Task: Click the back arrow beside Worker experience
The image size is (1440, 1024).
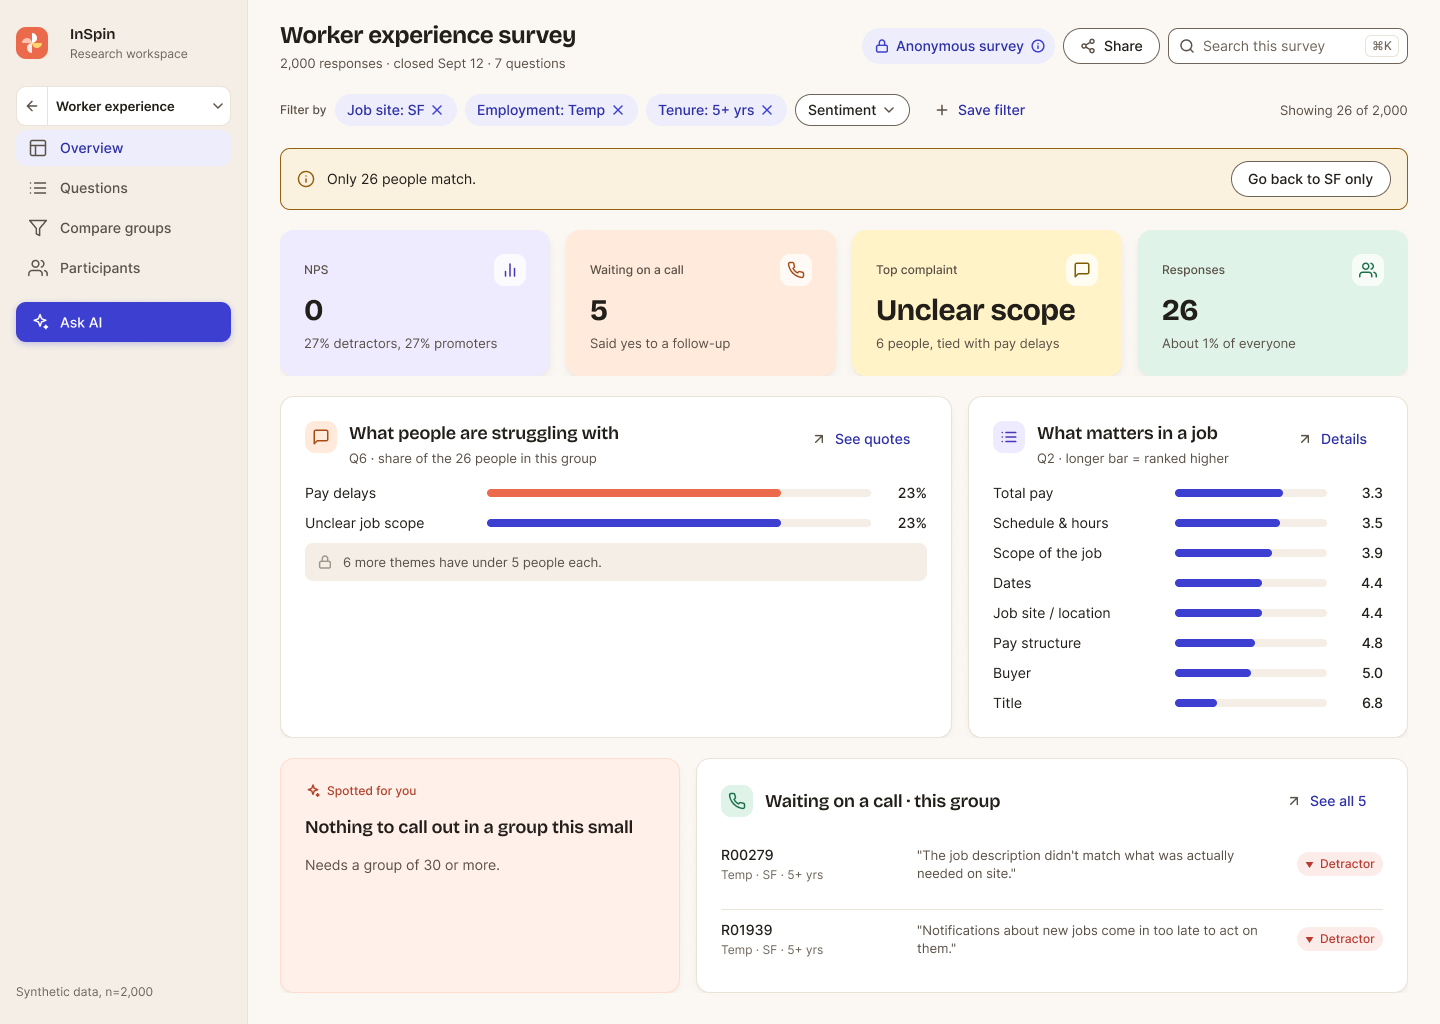Action: point(32,106)
